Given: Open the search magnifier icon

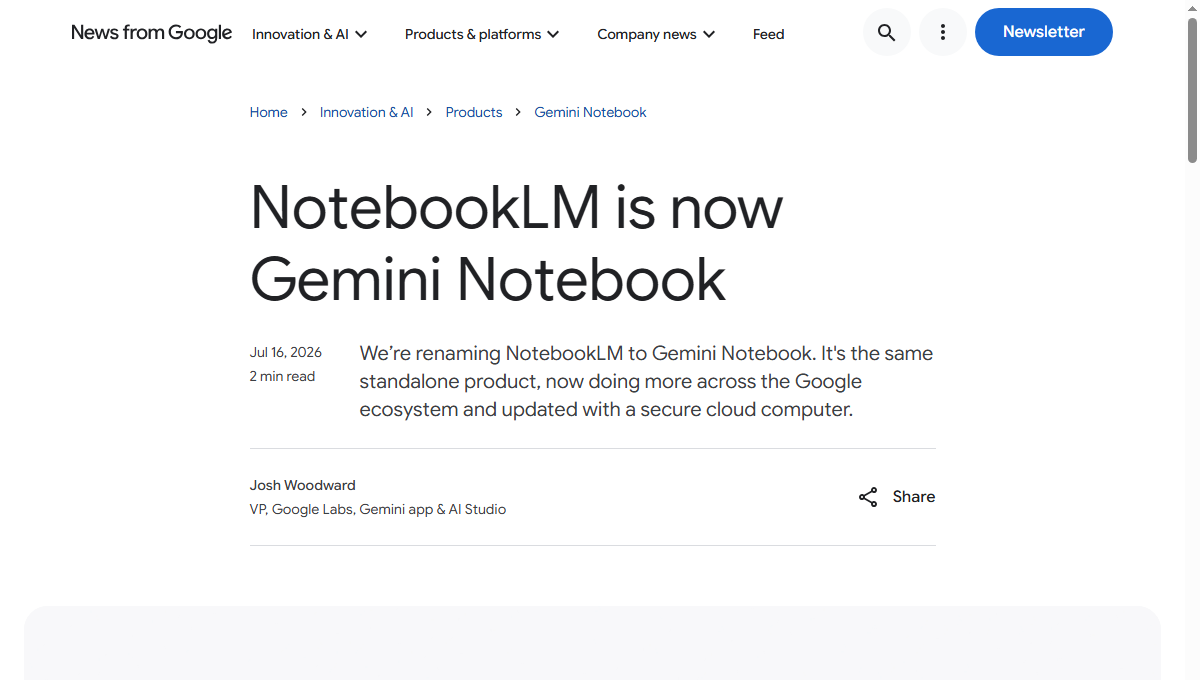Looking at the screenshot, I should click(886, 32).
